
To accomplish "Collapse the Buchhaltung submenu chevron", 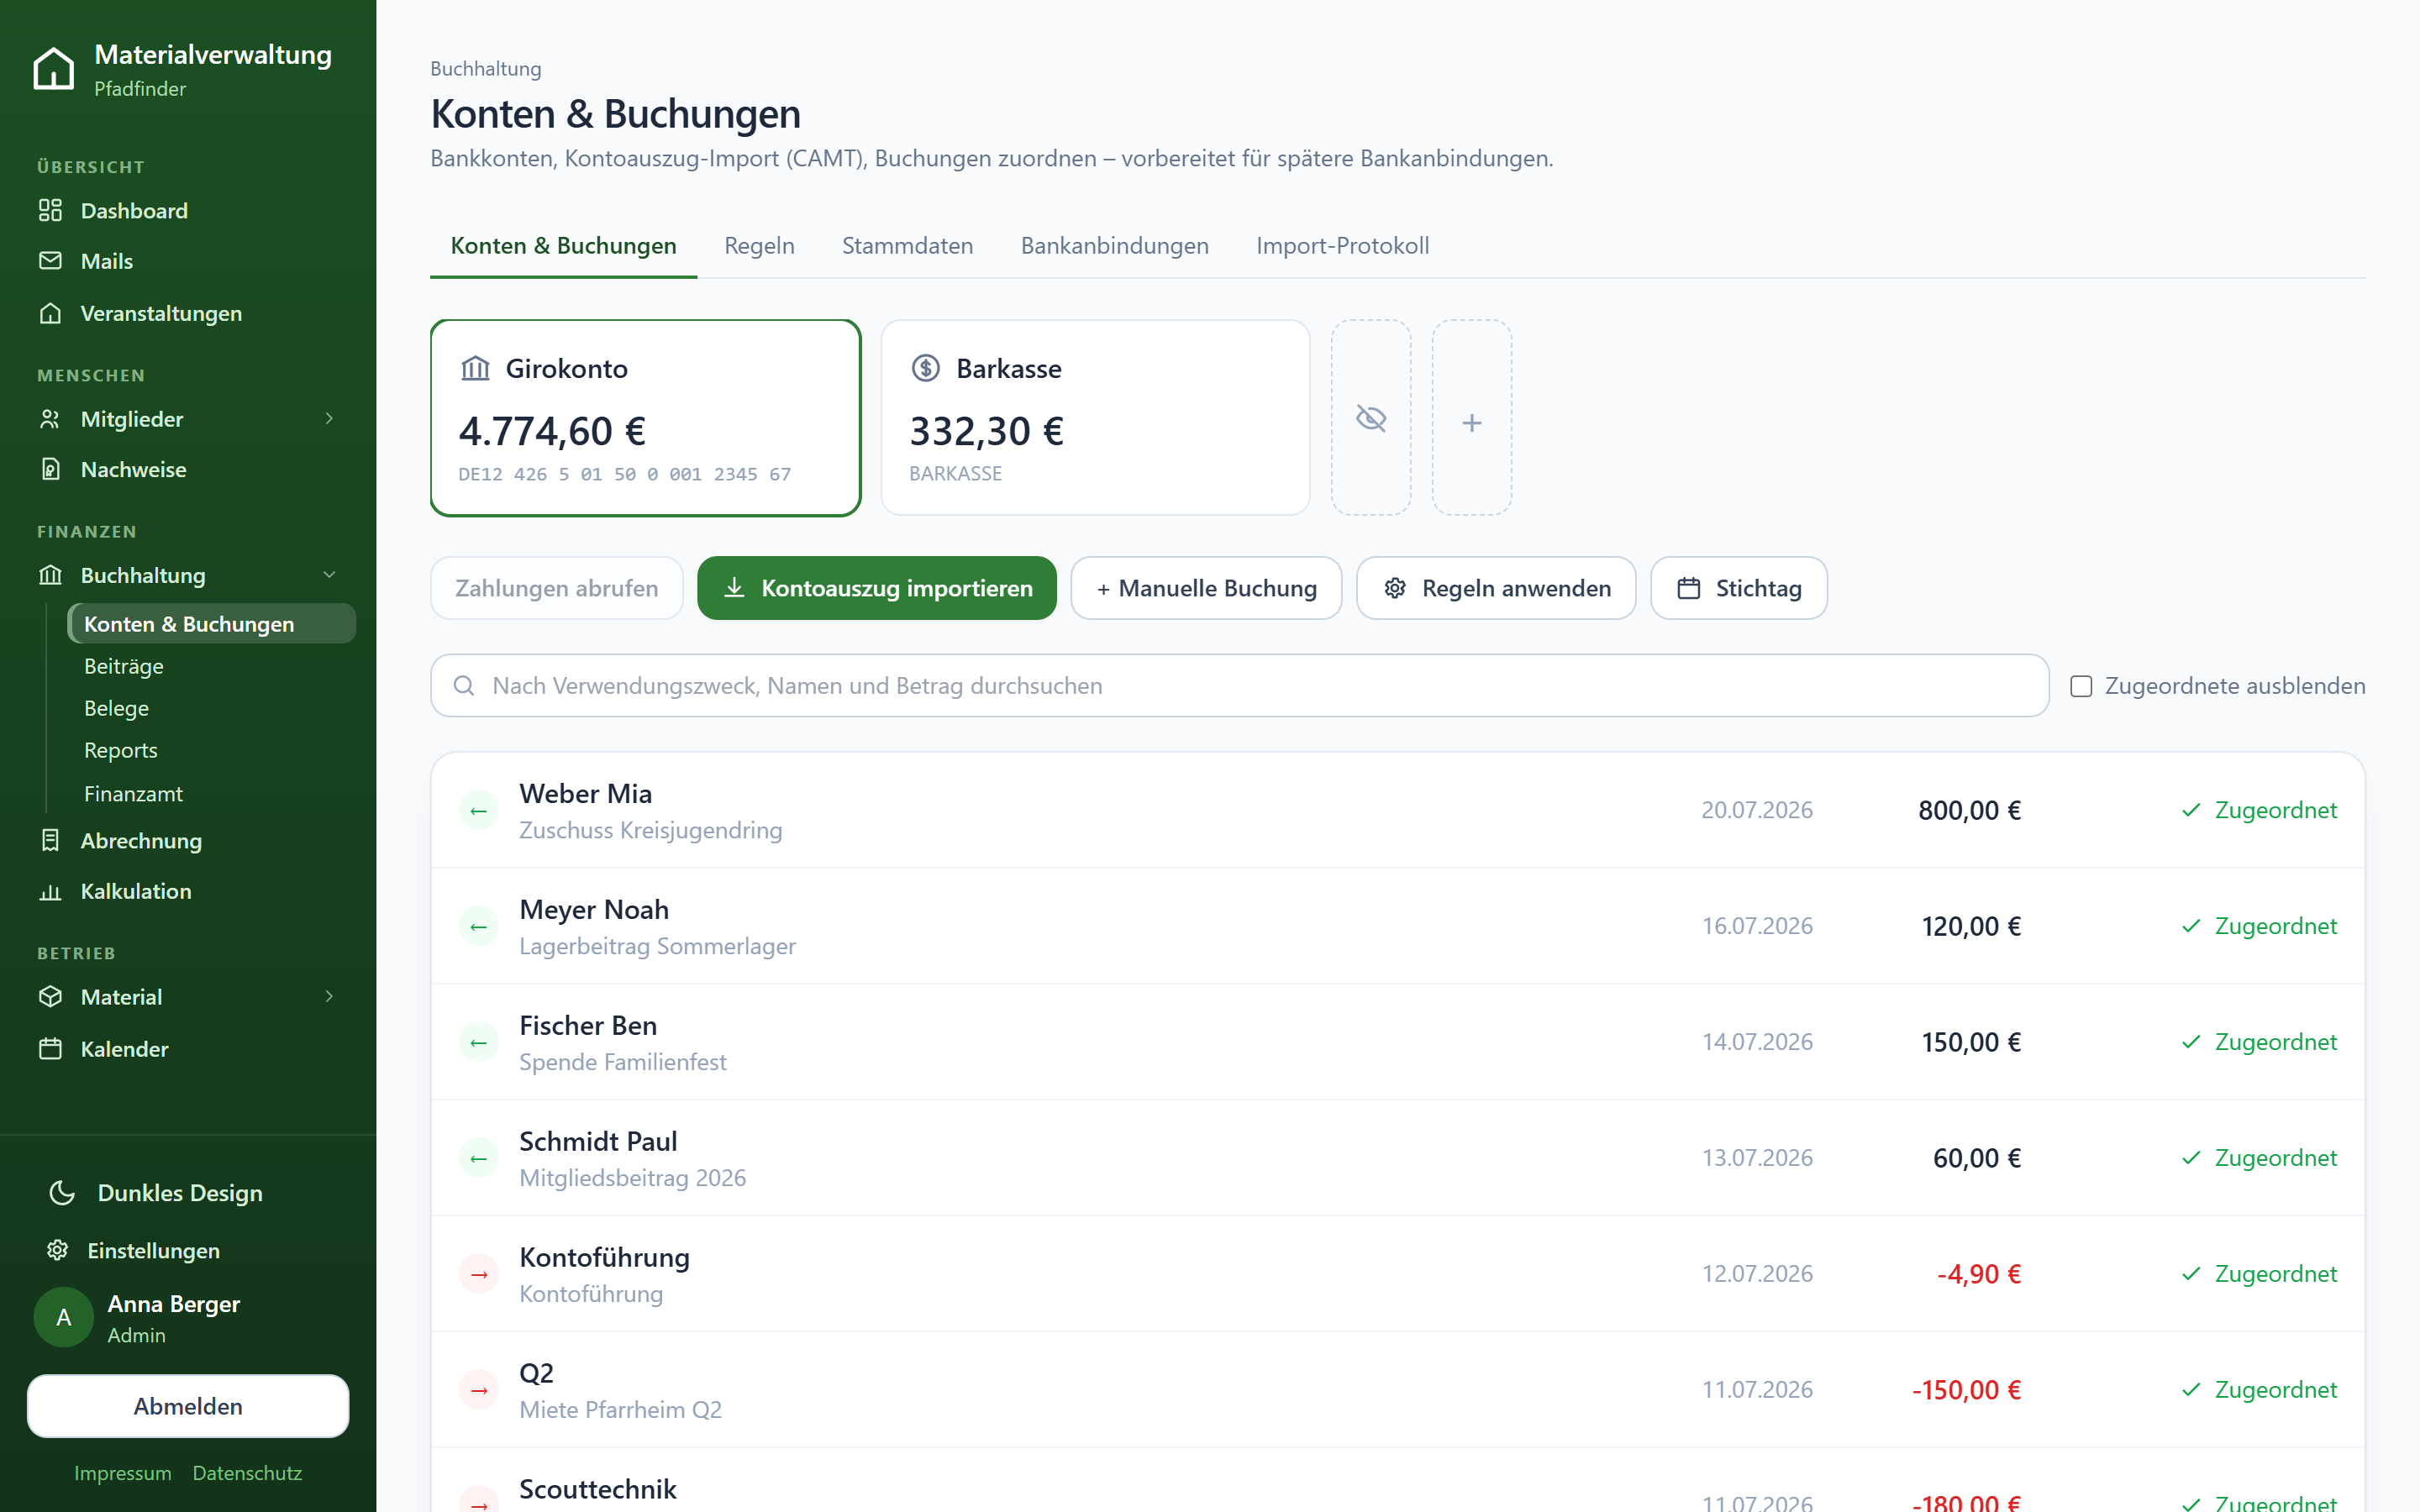I will pos(329,575).
